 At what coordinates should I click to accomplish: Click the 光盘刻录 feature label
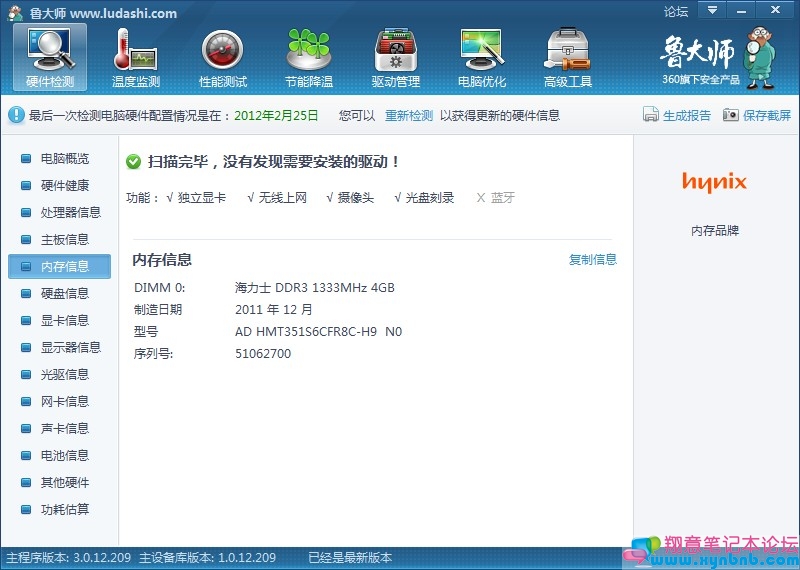coord(430,198)
